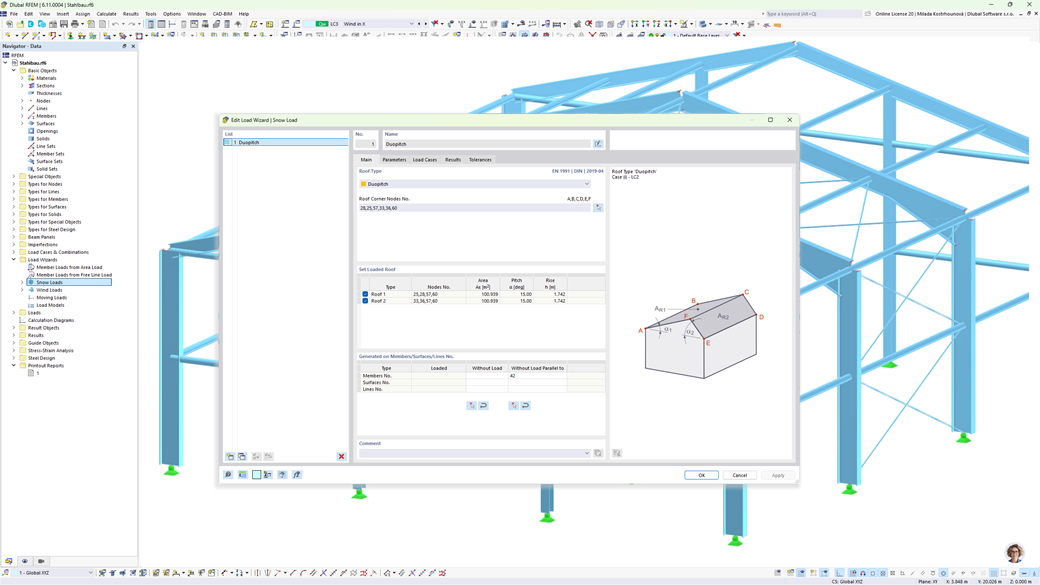Click the Save icon in the main toolbar
Viewport: 1040px width, 585px height.
(62, 24)
